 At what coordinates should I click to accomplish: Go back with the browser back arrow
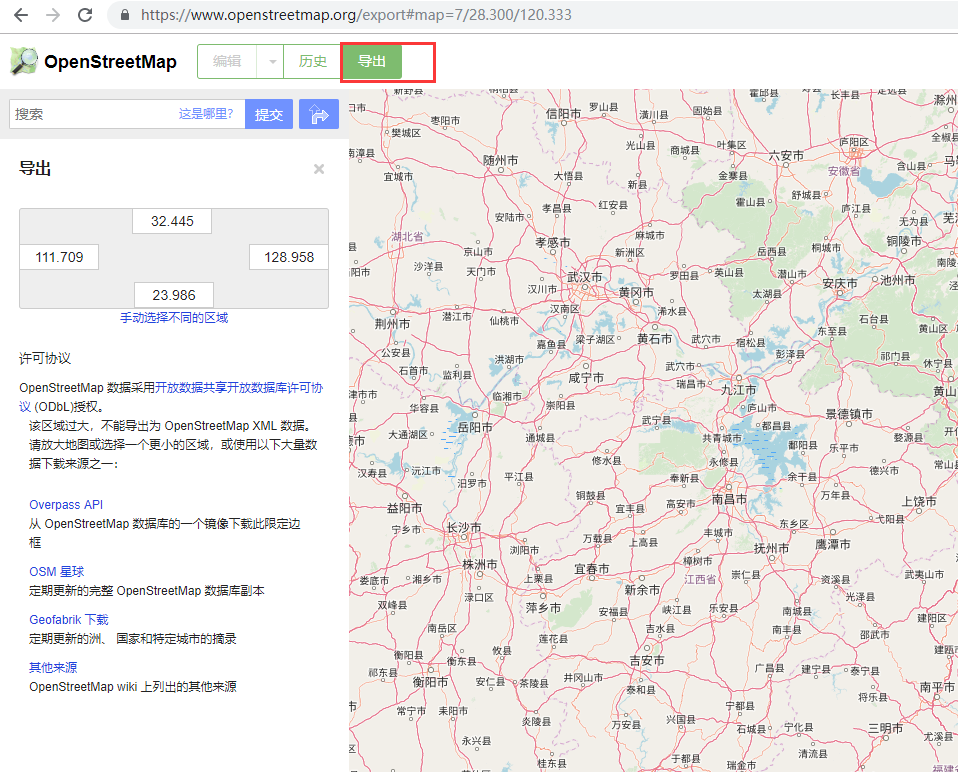(21, 15)
